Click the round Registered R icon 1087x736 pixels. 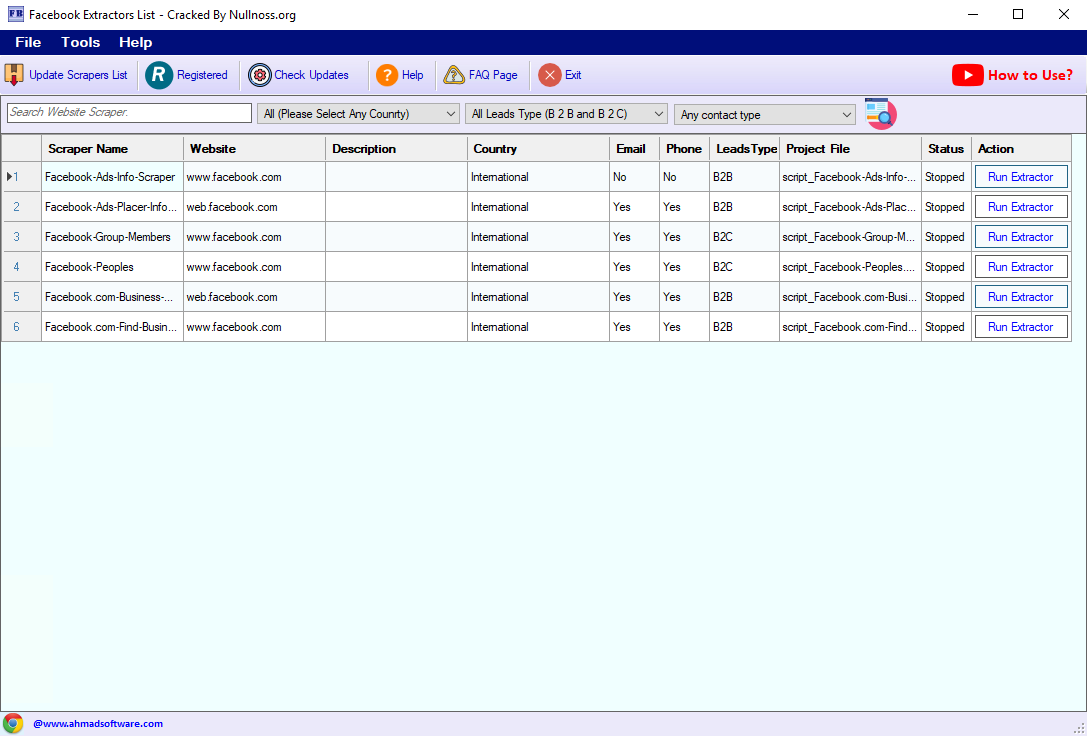pos(159,75)
